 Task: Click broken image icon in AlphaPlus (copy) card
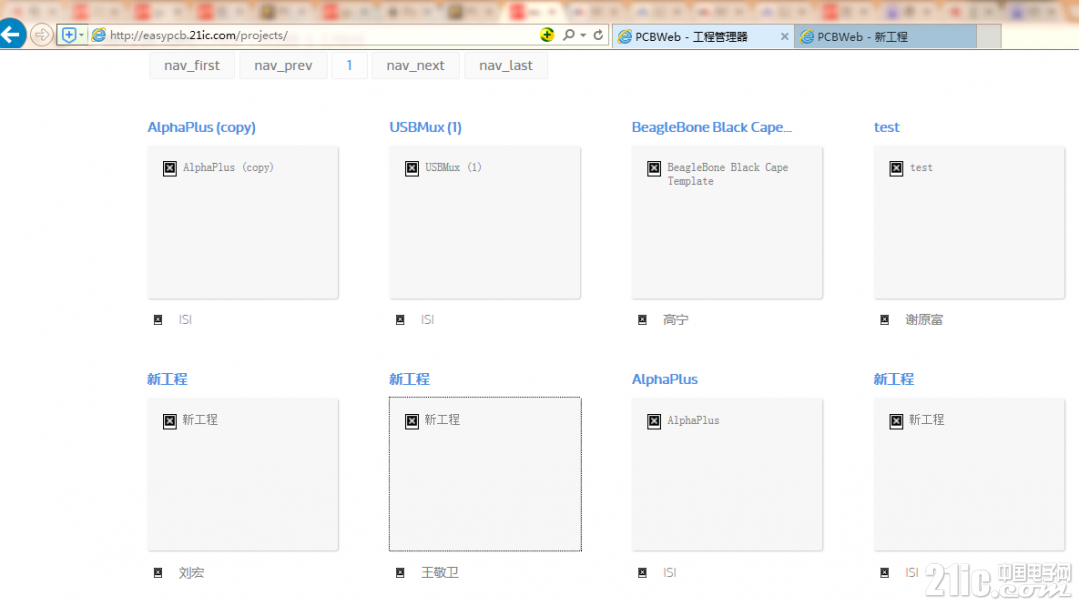click(x=170, y=169)
